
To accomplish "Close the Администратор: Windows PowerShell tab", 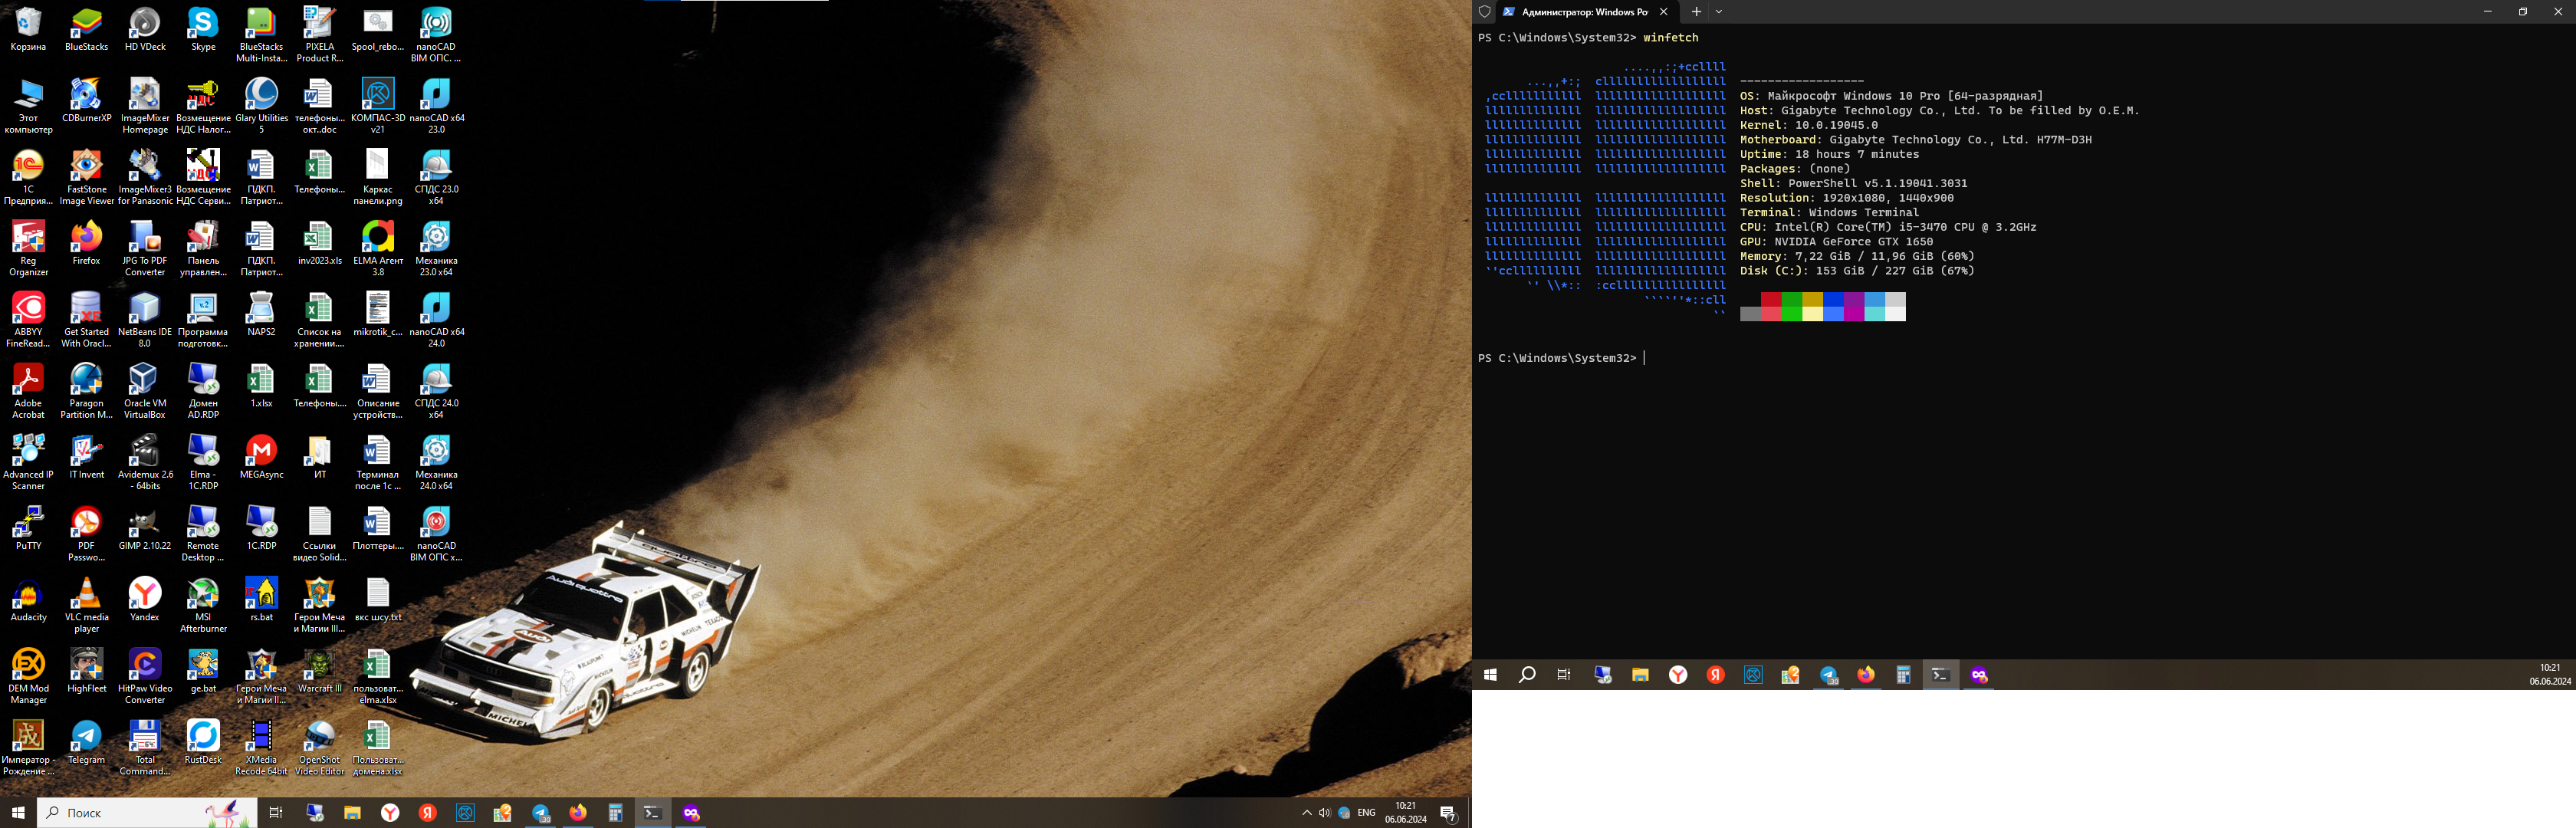I will click(x=1663, y=12).
